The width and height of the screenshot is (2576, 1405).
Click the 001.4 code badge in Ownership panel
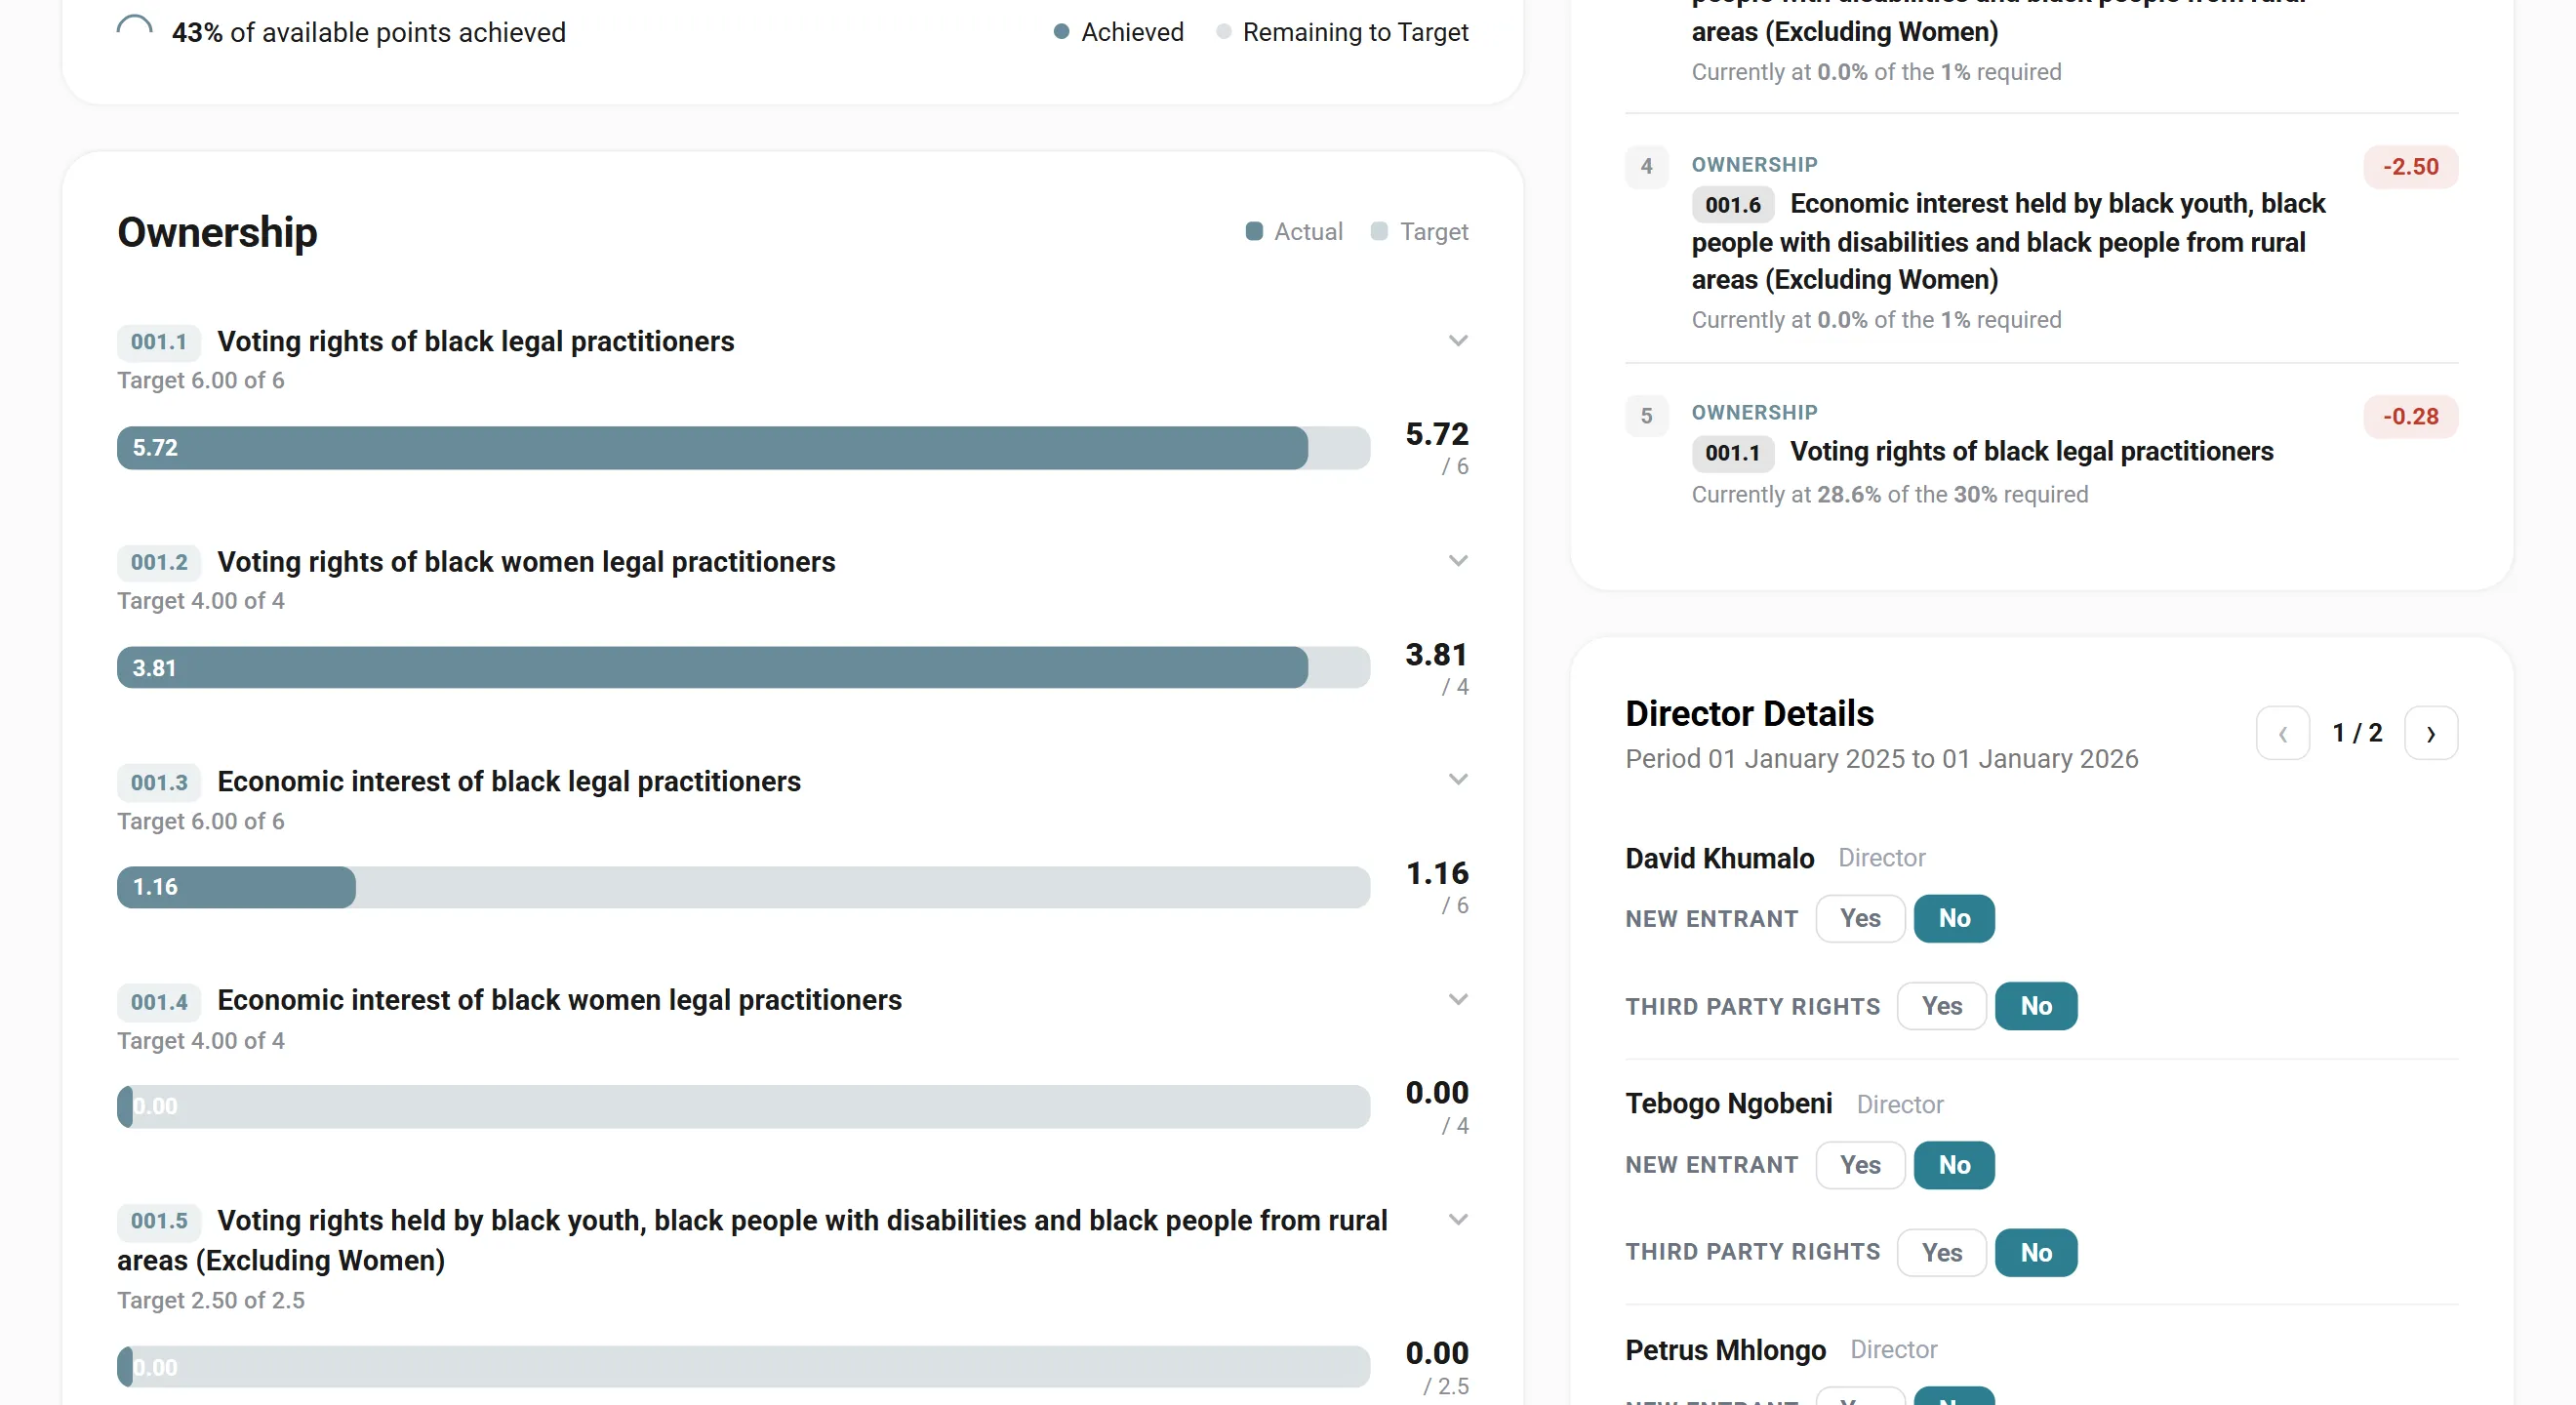click(159, 1002)
